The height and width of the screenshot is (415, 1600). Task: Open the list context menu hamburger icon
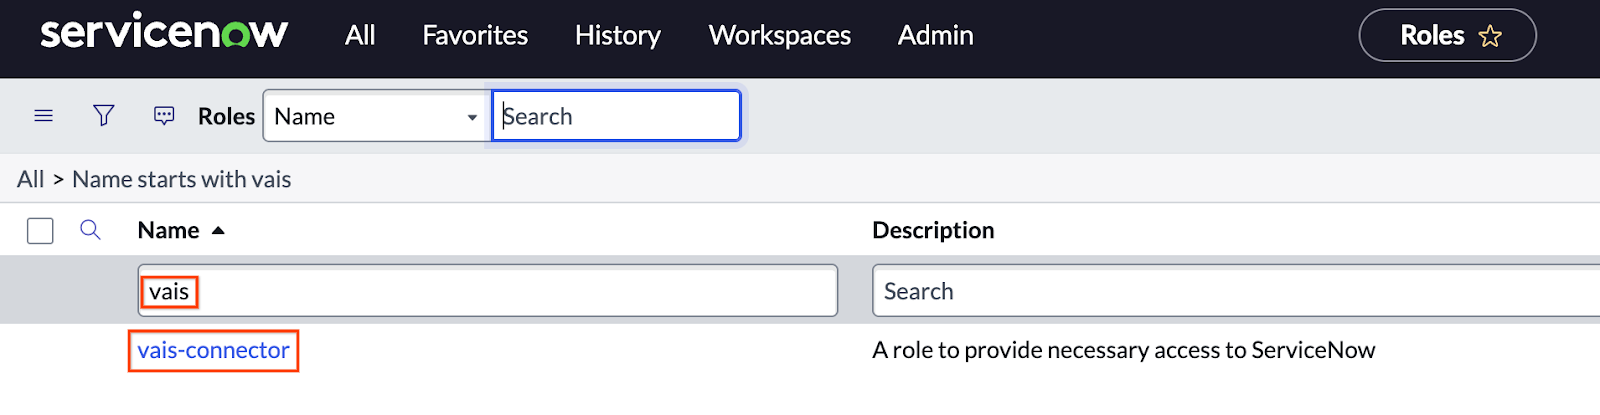(x=43, y=116)
